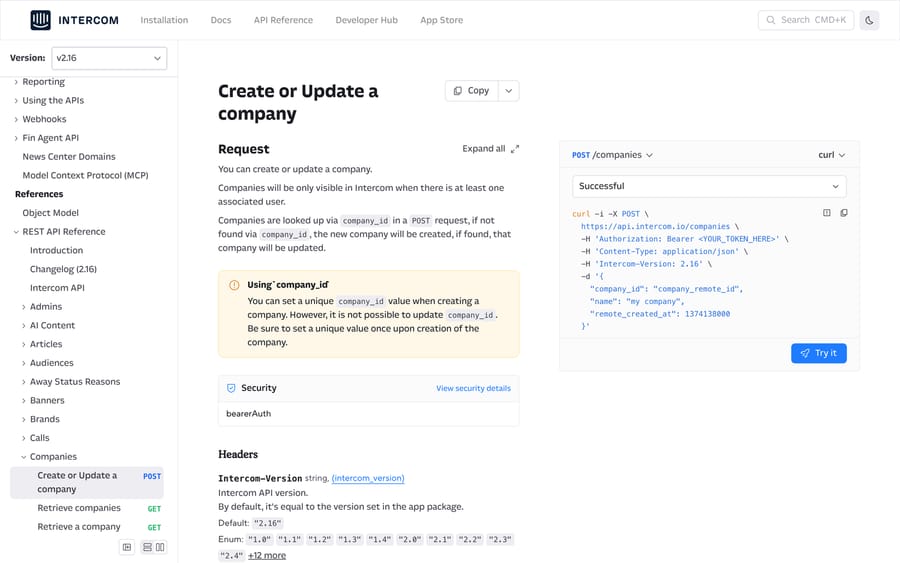Click the warning icon in the company_id note
The height and width of the screenshot is (563, 900).
234,285
